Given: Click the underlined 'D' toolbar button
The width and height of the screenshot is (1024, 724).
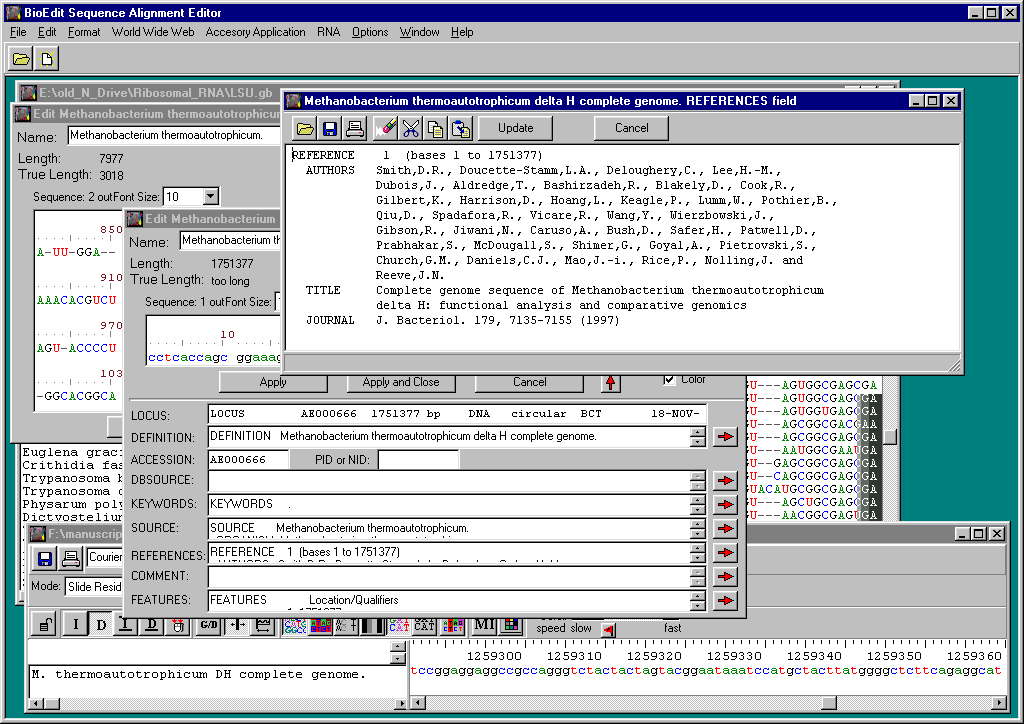Looking at the screenshot, I should point(151,625).
